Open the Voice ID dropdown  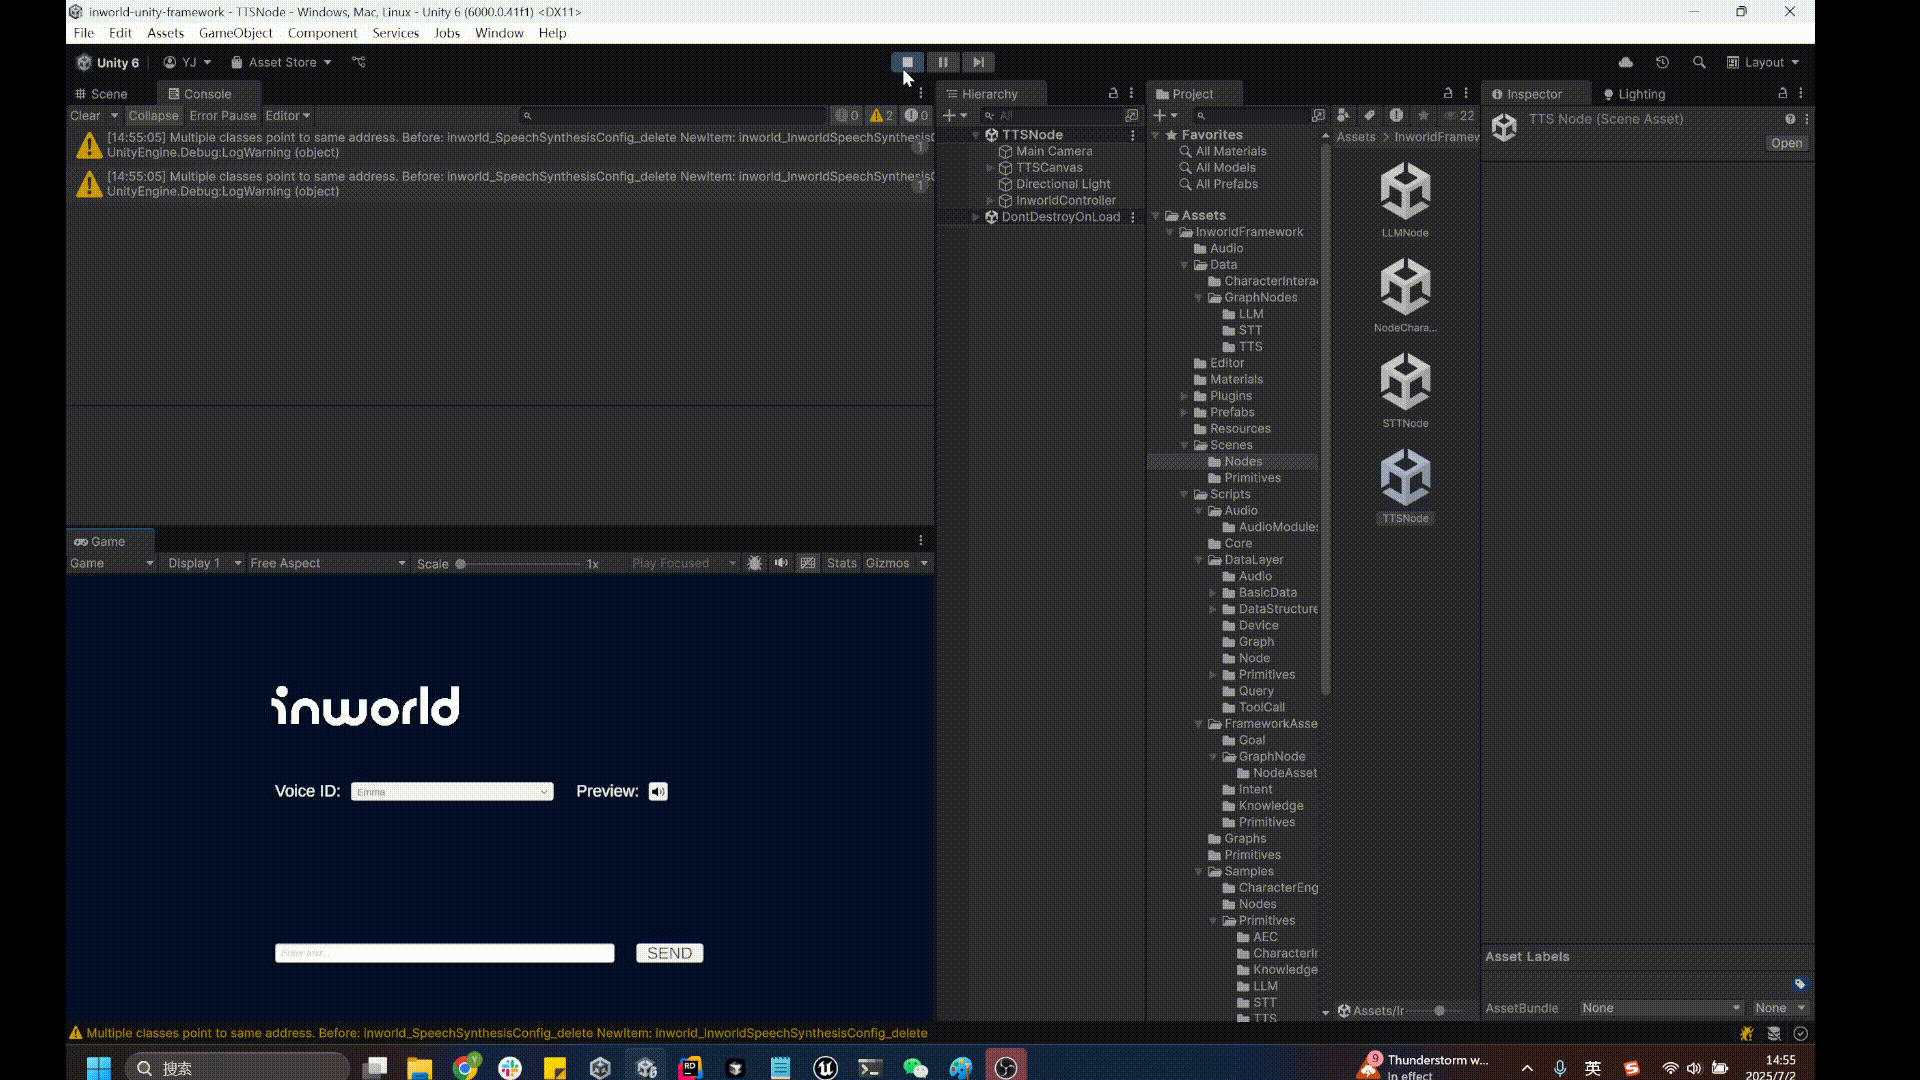[452, 791]
